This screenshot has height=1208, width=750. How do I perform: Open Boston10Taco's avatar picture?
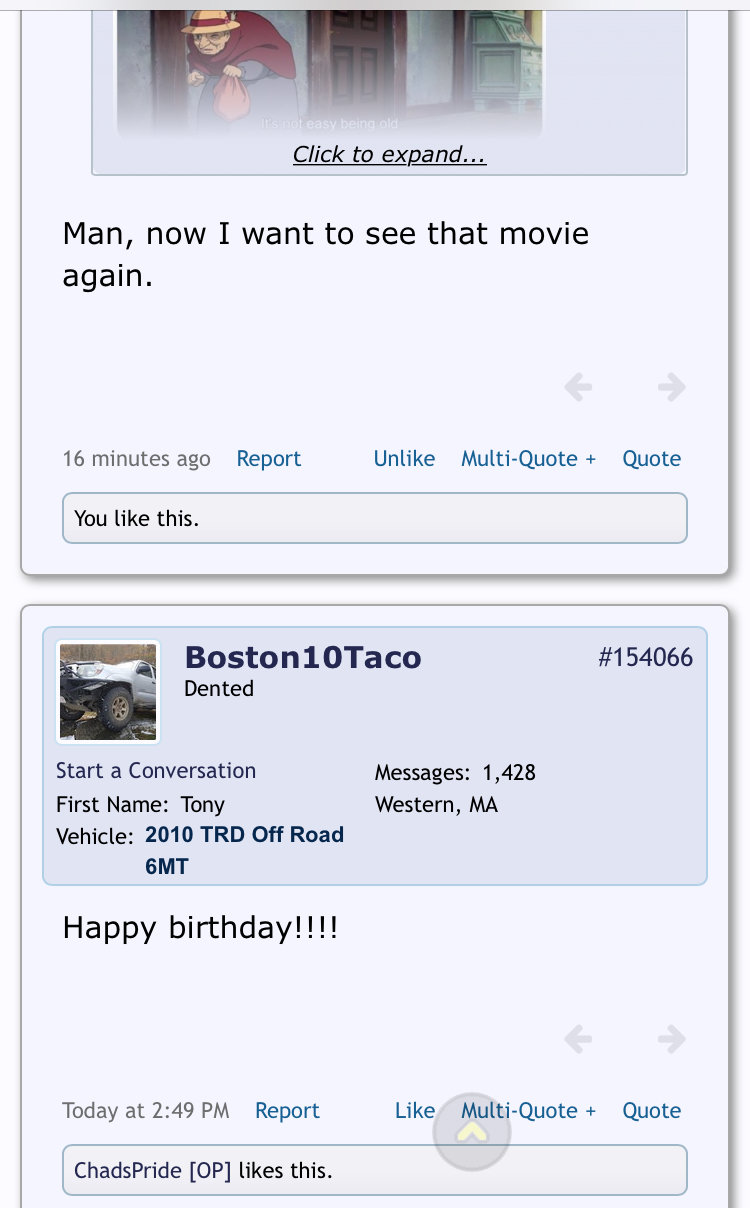point(108,692)
